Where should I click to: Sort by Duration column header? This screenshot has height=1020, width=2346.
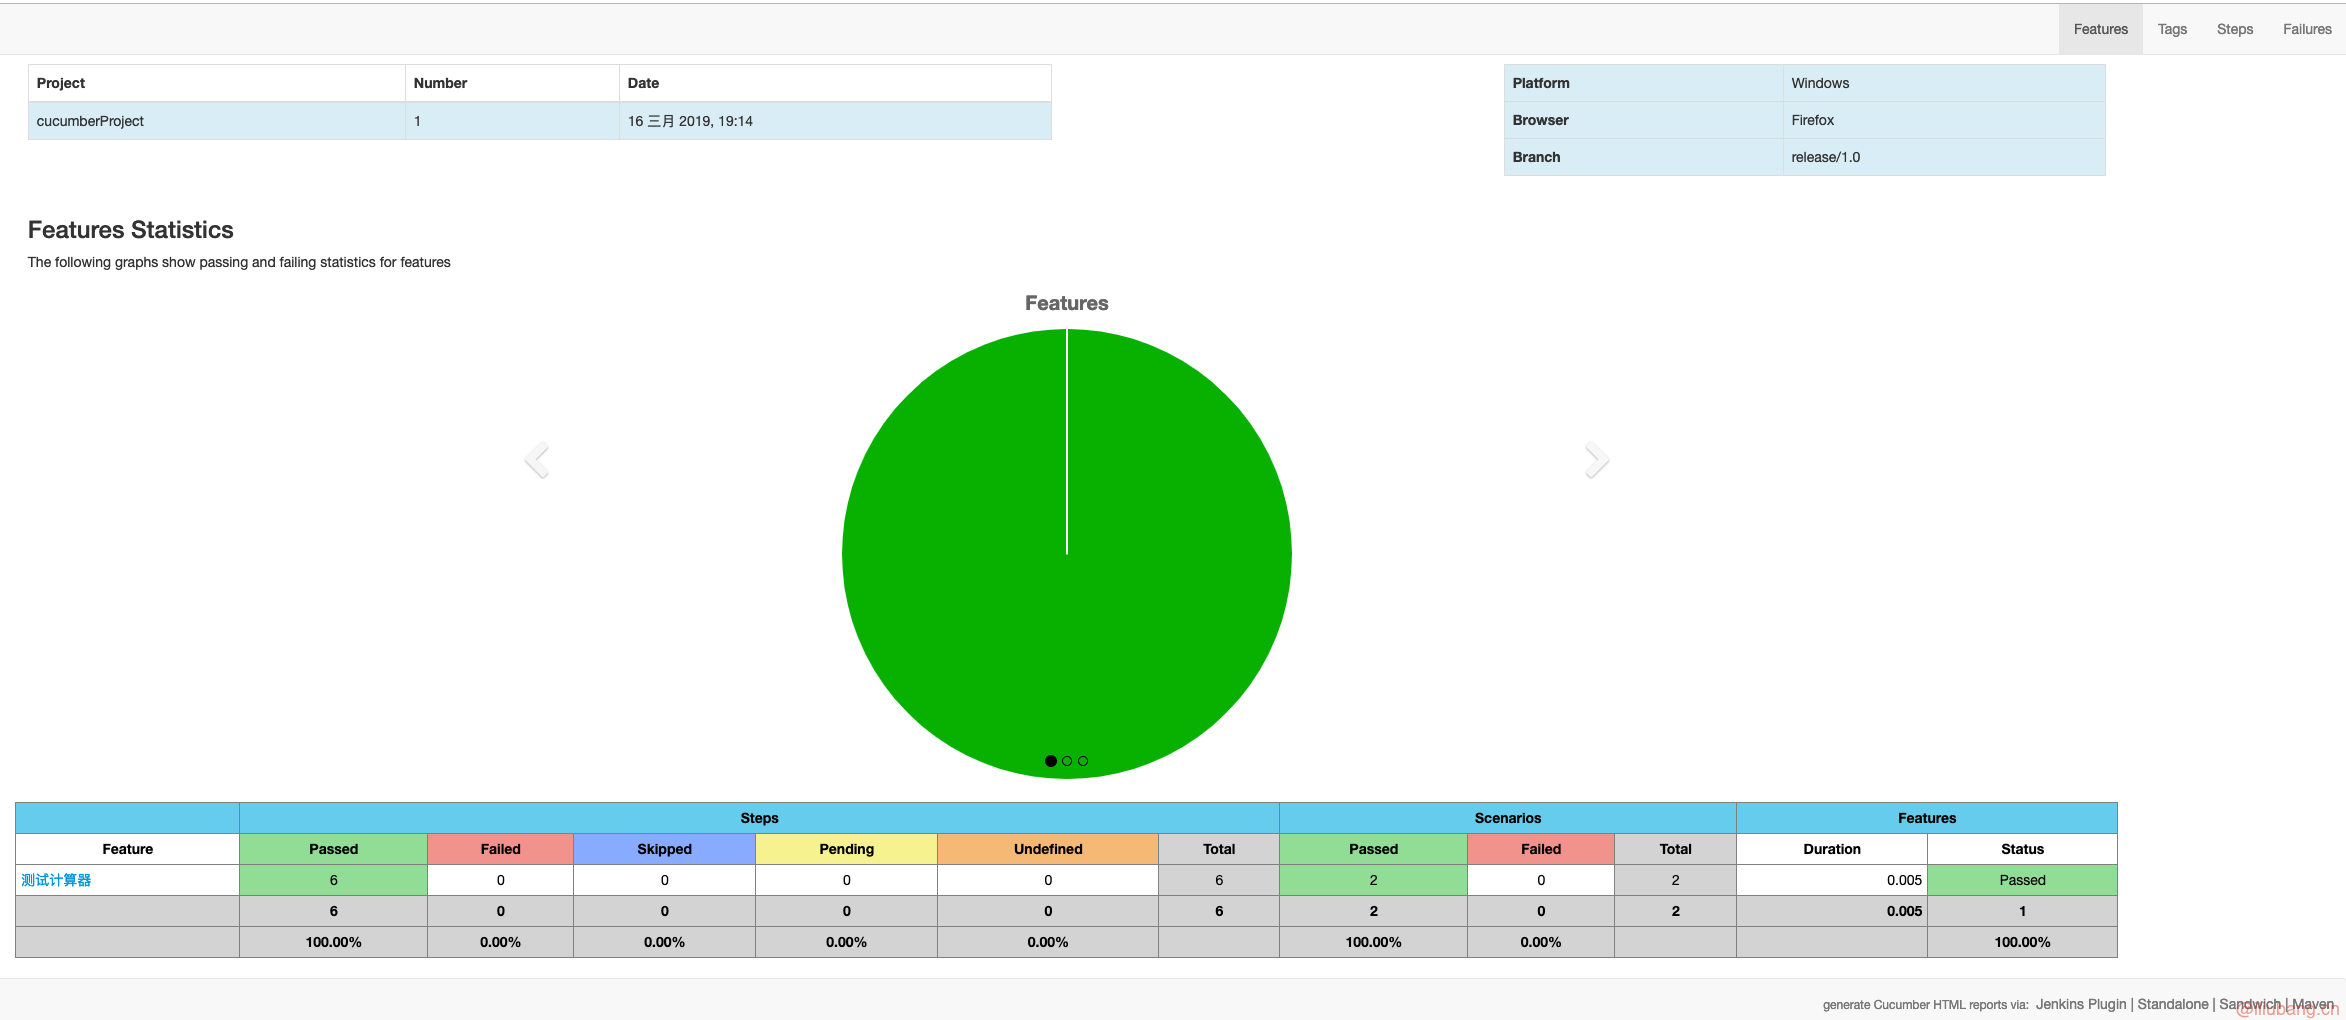pyautogui.click(x=1831, y=849)
